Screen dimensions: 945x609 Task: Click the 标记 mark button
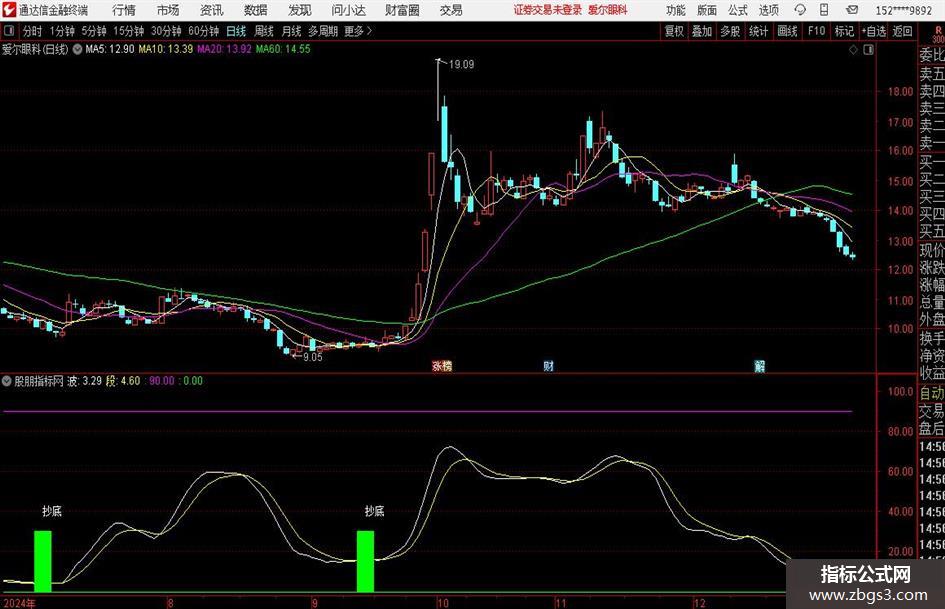844,31
